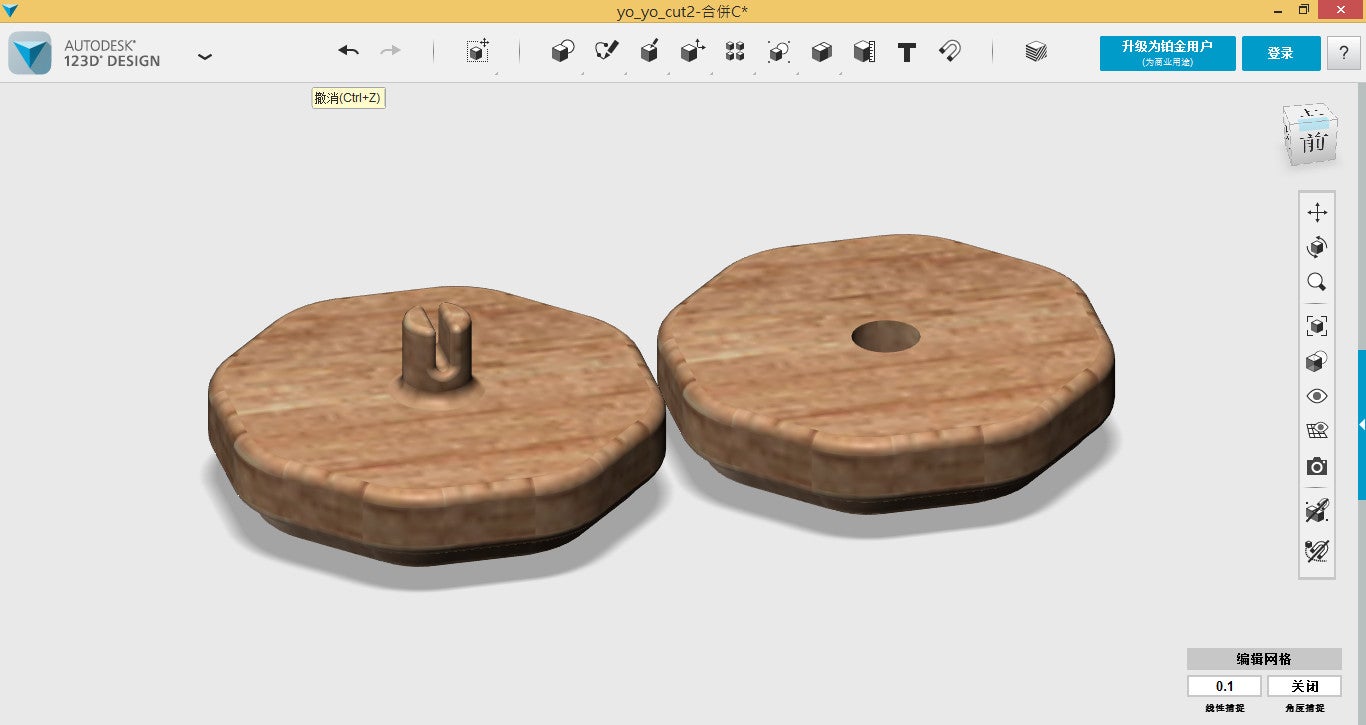
Task: Click the application icon in title bar
Action: pos(10,10)
